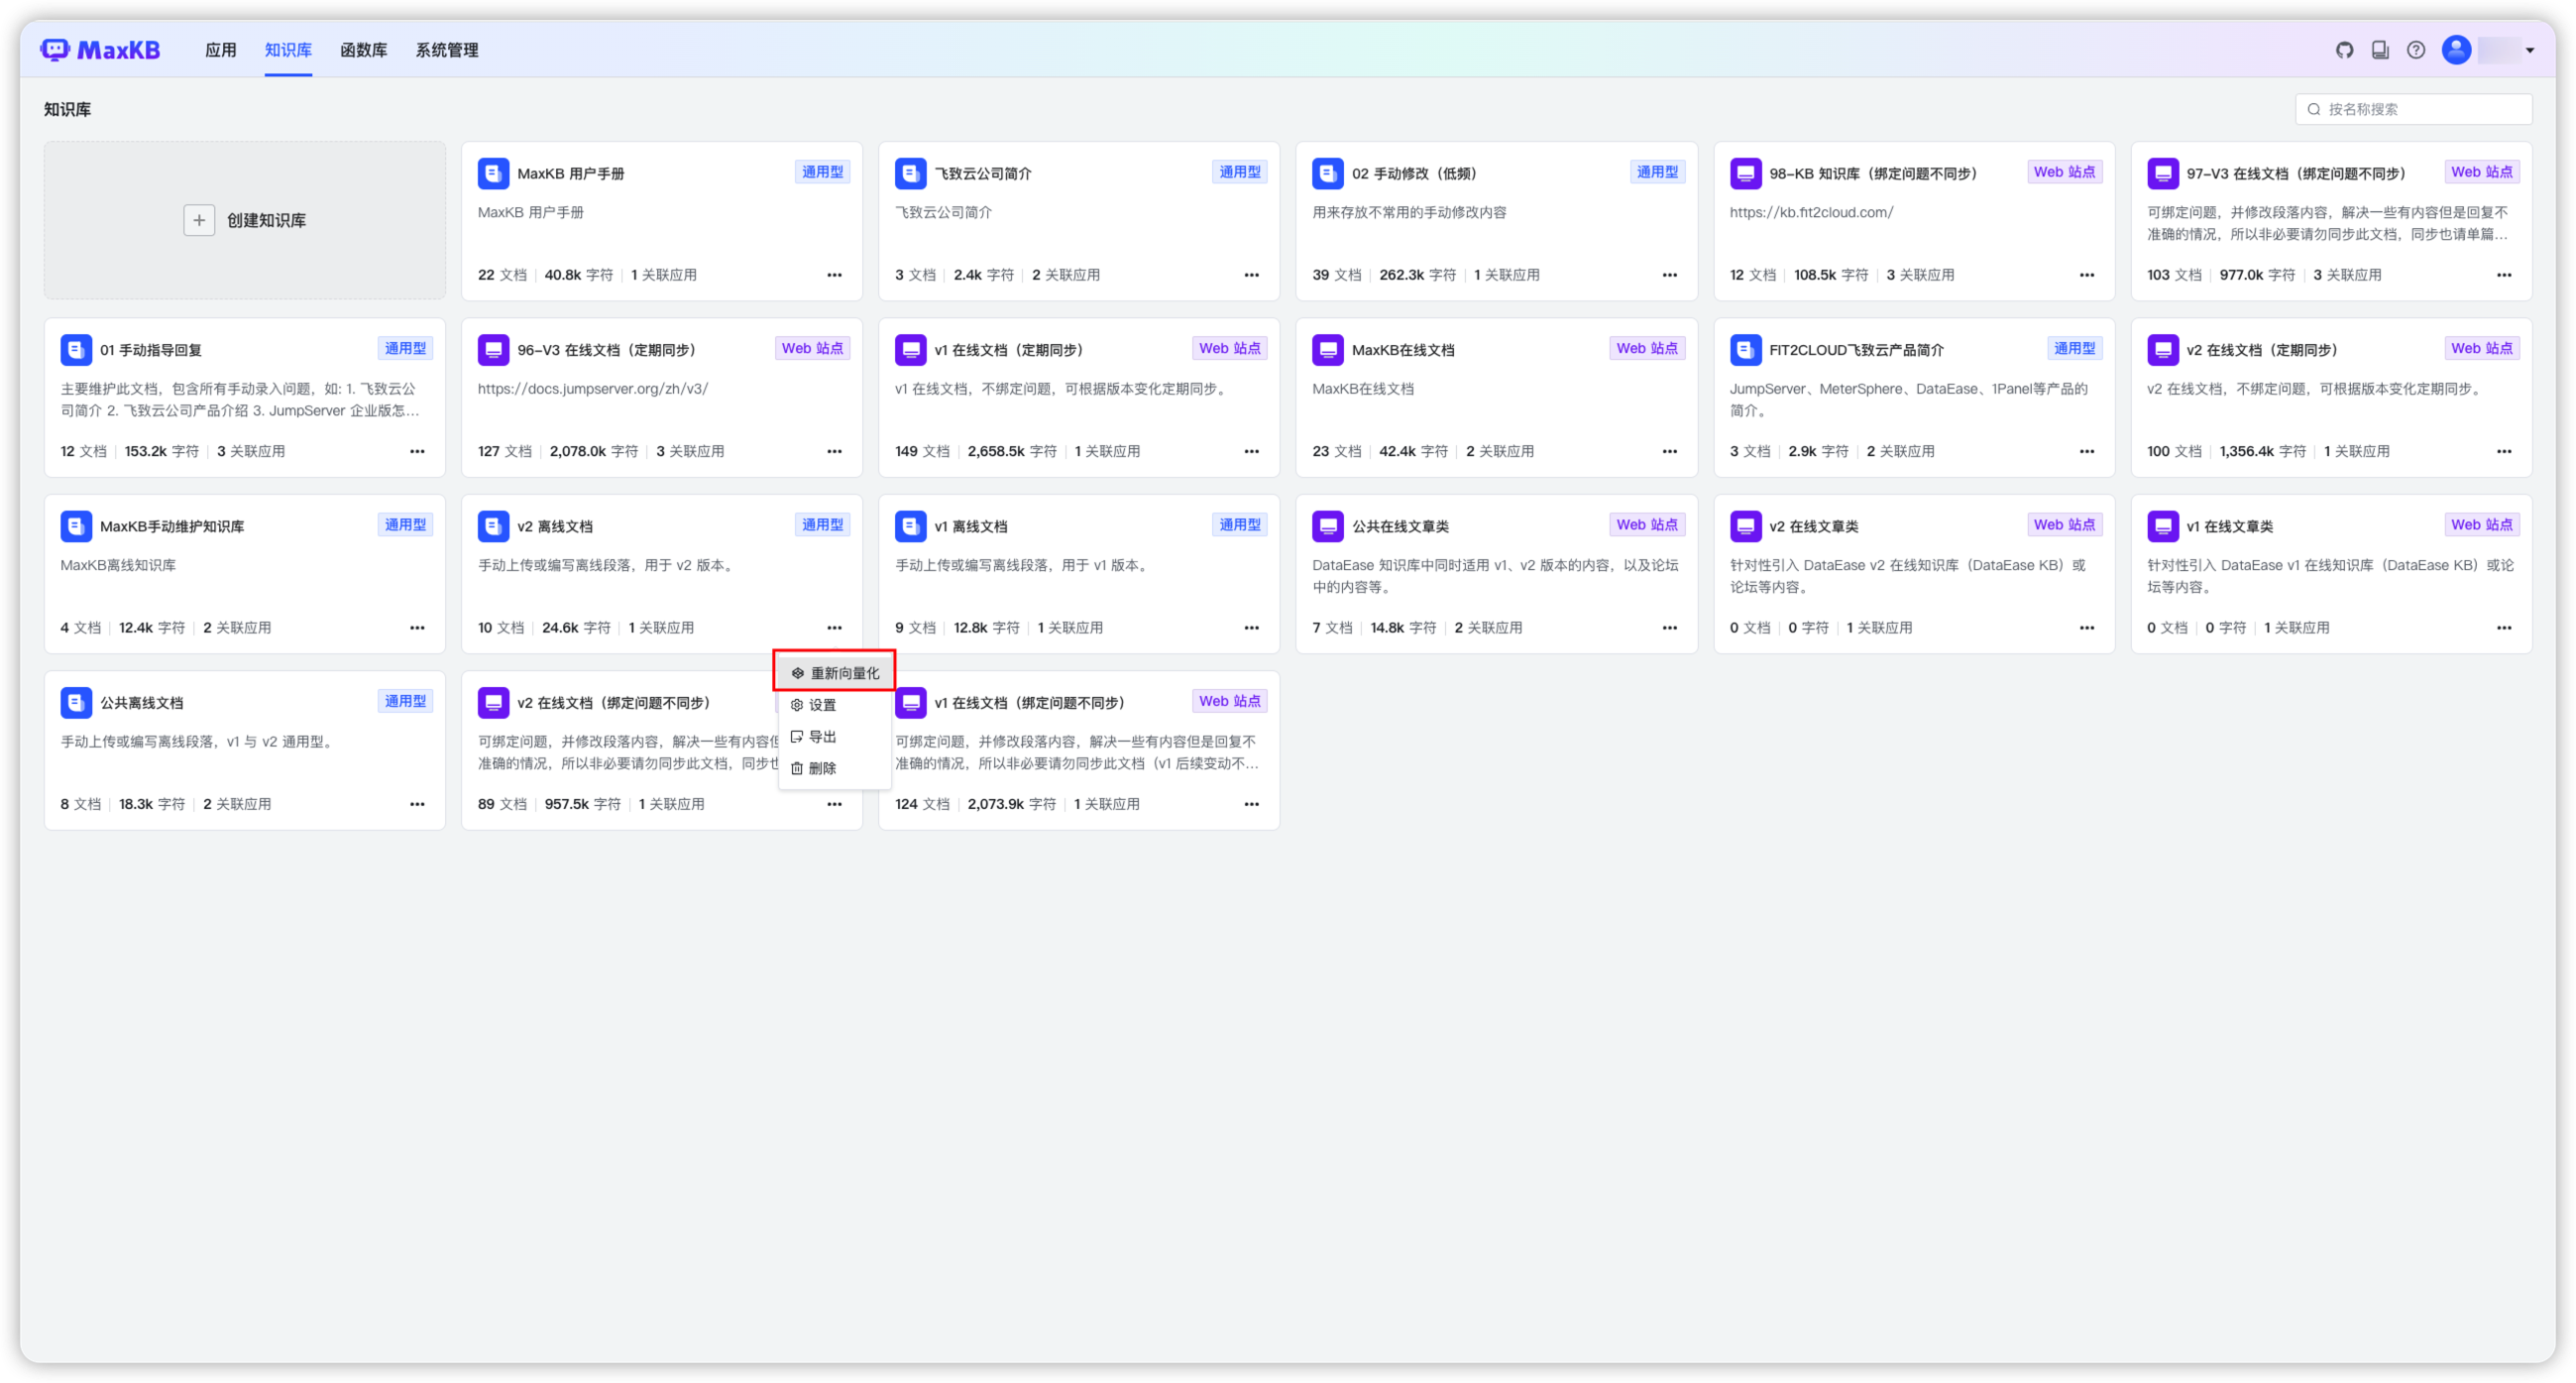Expand the user account dropdown arrow
2576x1383 pixels.
(2530, 50)
